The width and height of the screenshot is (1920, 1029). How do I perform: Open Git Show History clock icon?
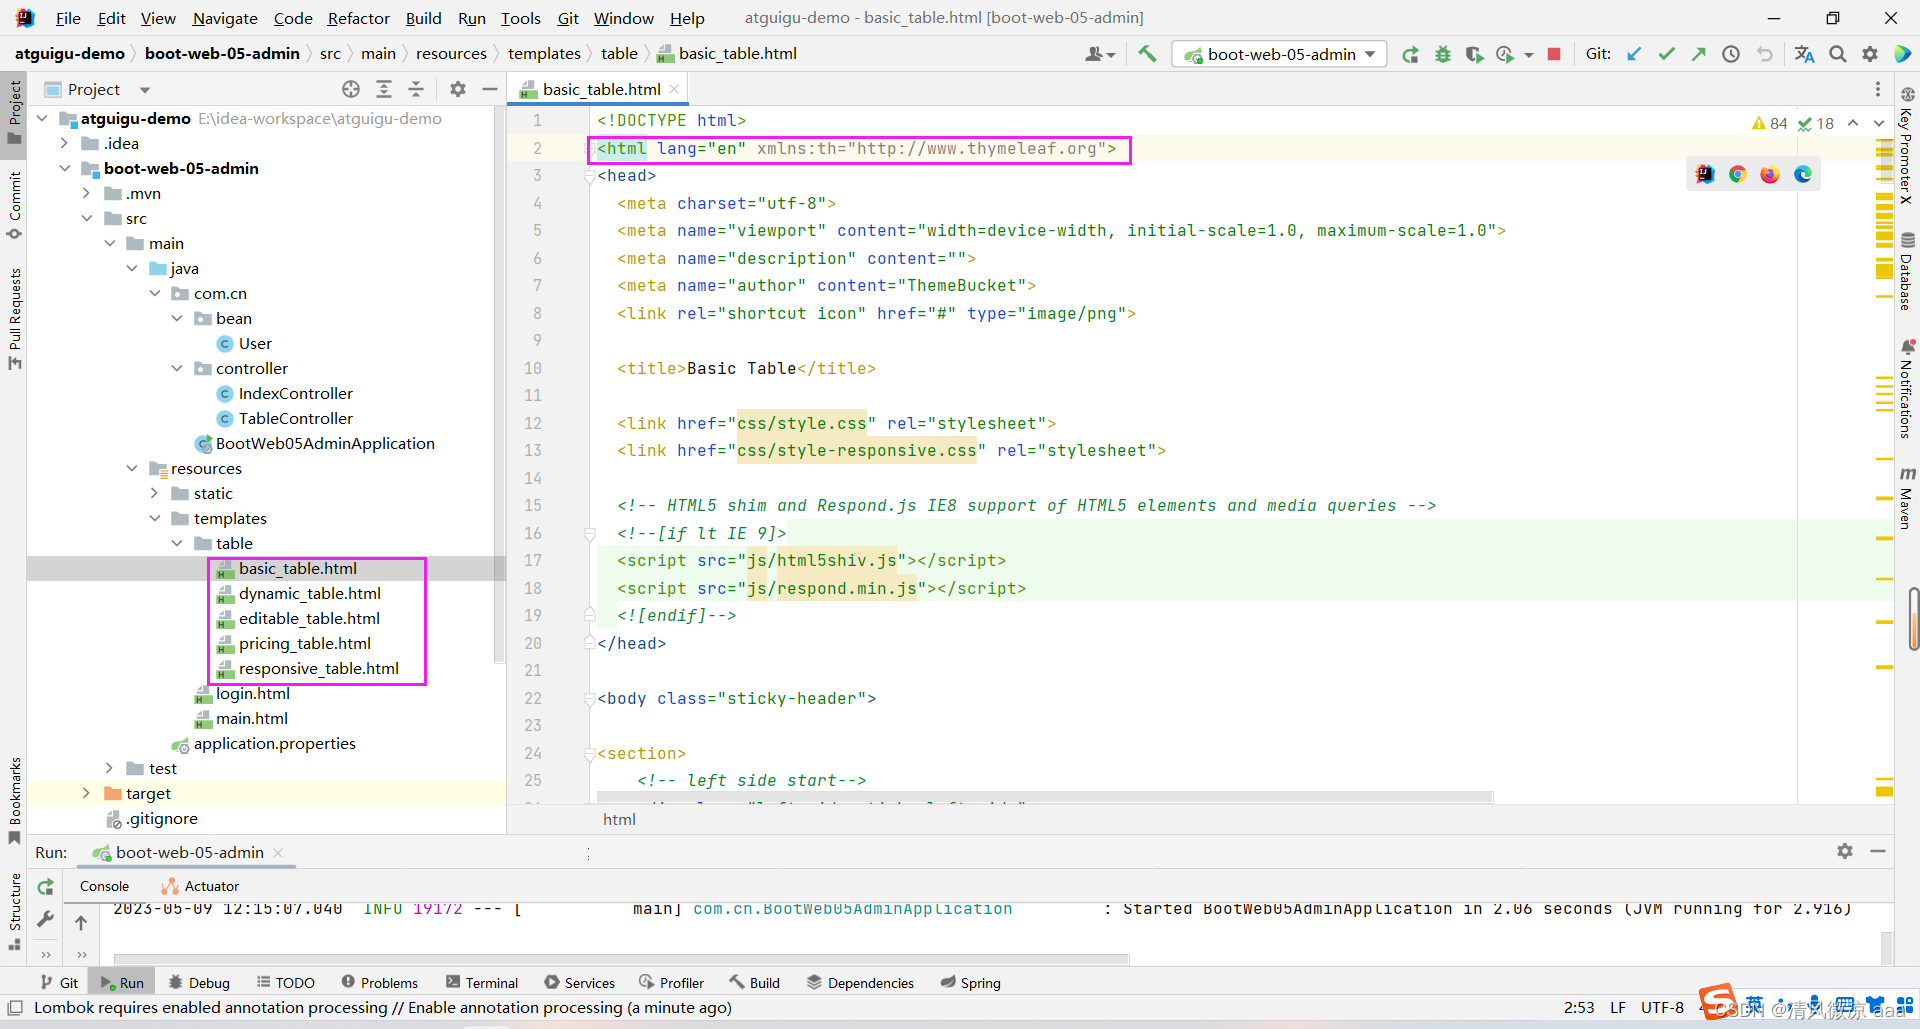tap(1731, 54)
